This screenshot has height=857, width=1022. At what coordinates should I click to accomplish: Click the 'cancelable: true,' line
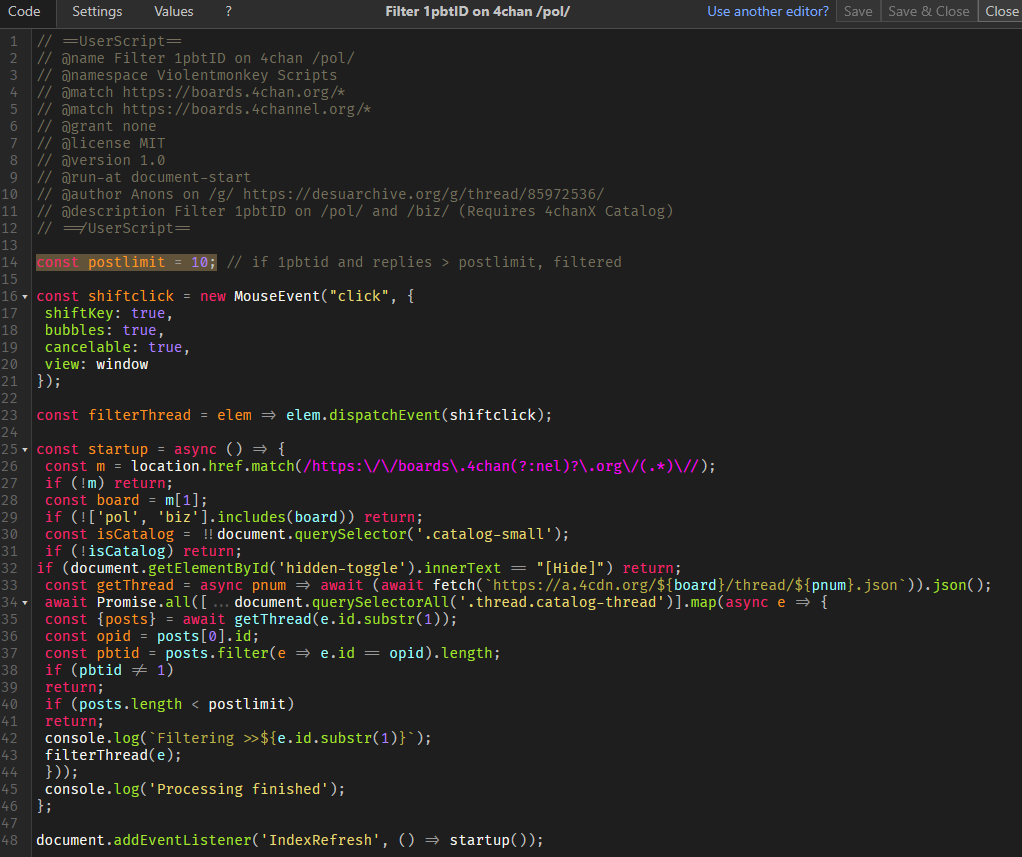pos(117,347)
